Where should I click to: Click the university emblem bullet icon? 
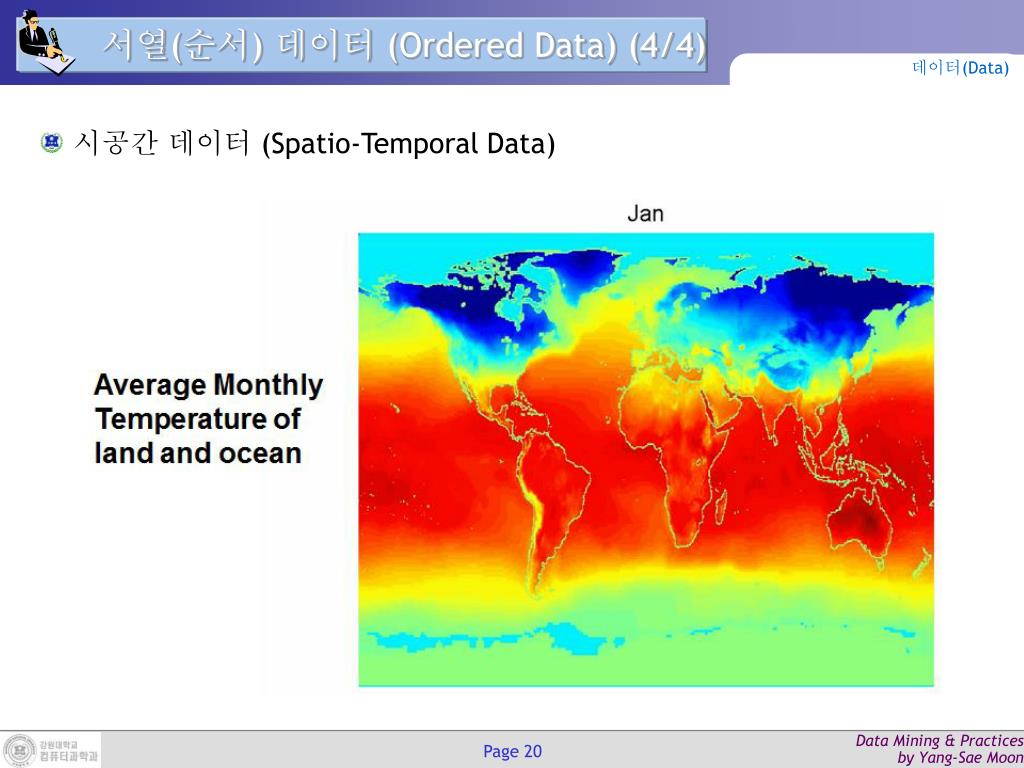click(x=51, y=142)
